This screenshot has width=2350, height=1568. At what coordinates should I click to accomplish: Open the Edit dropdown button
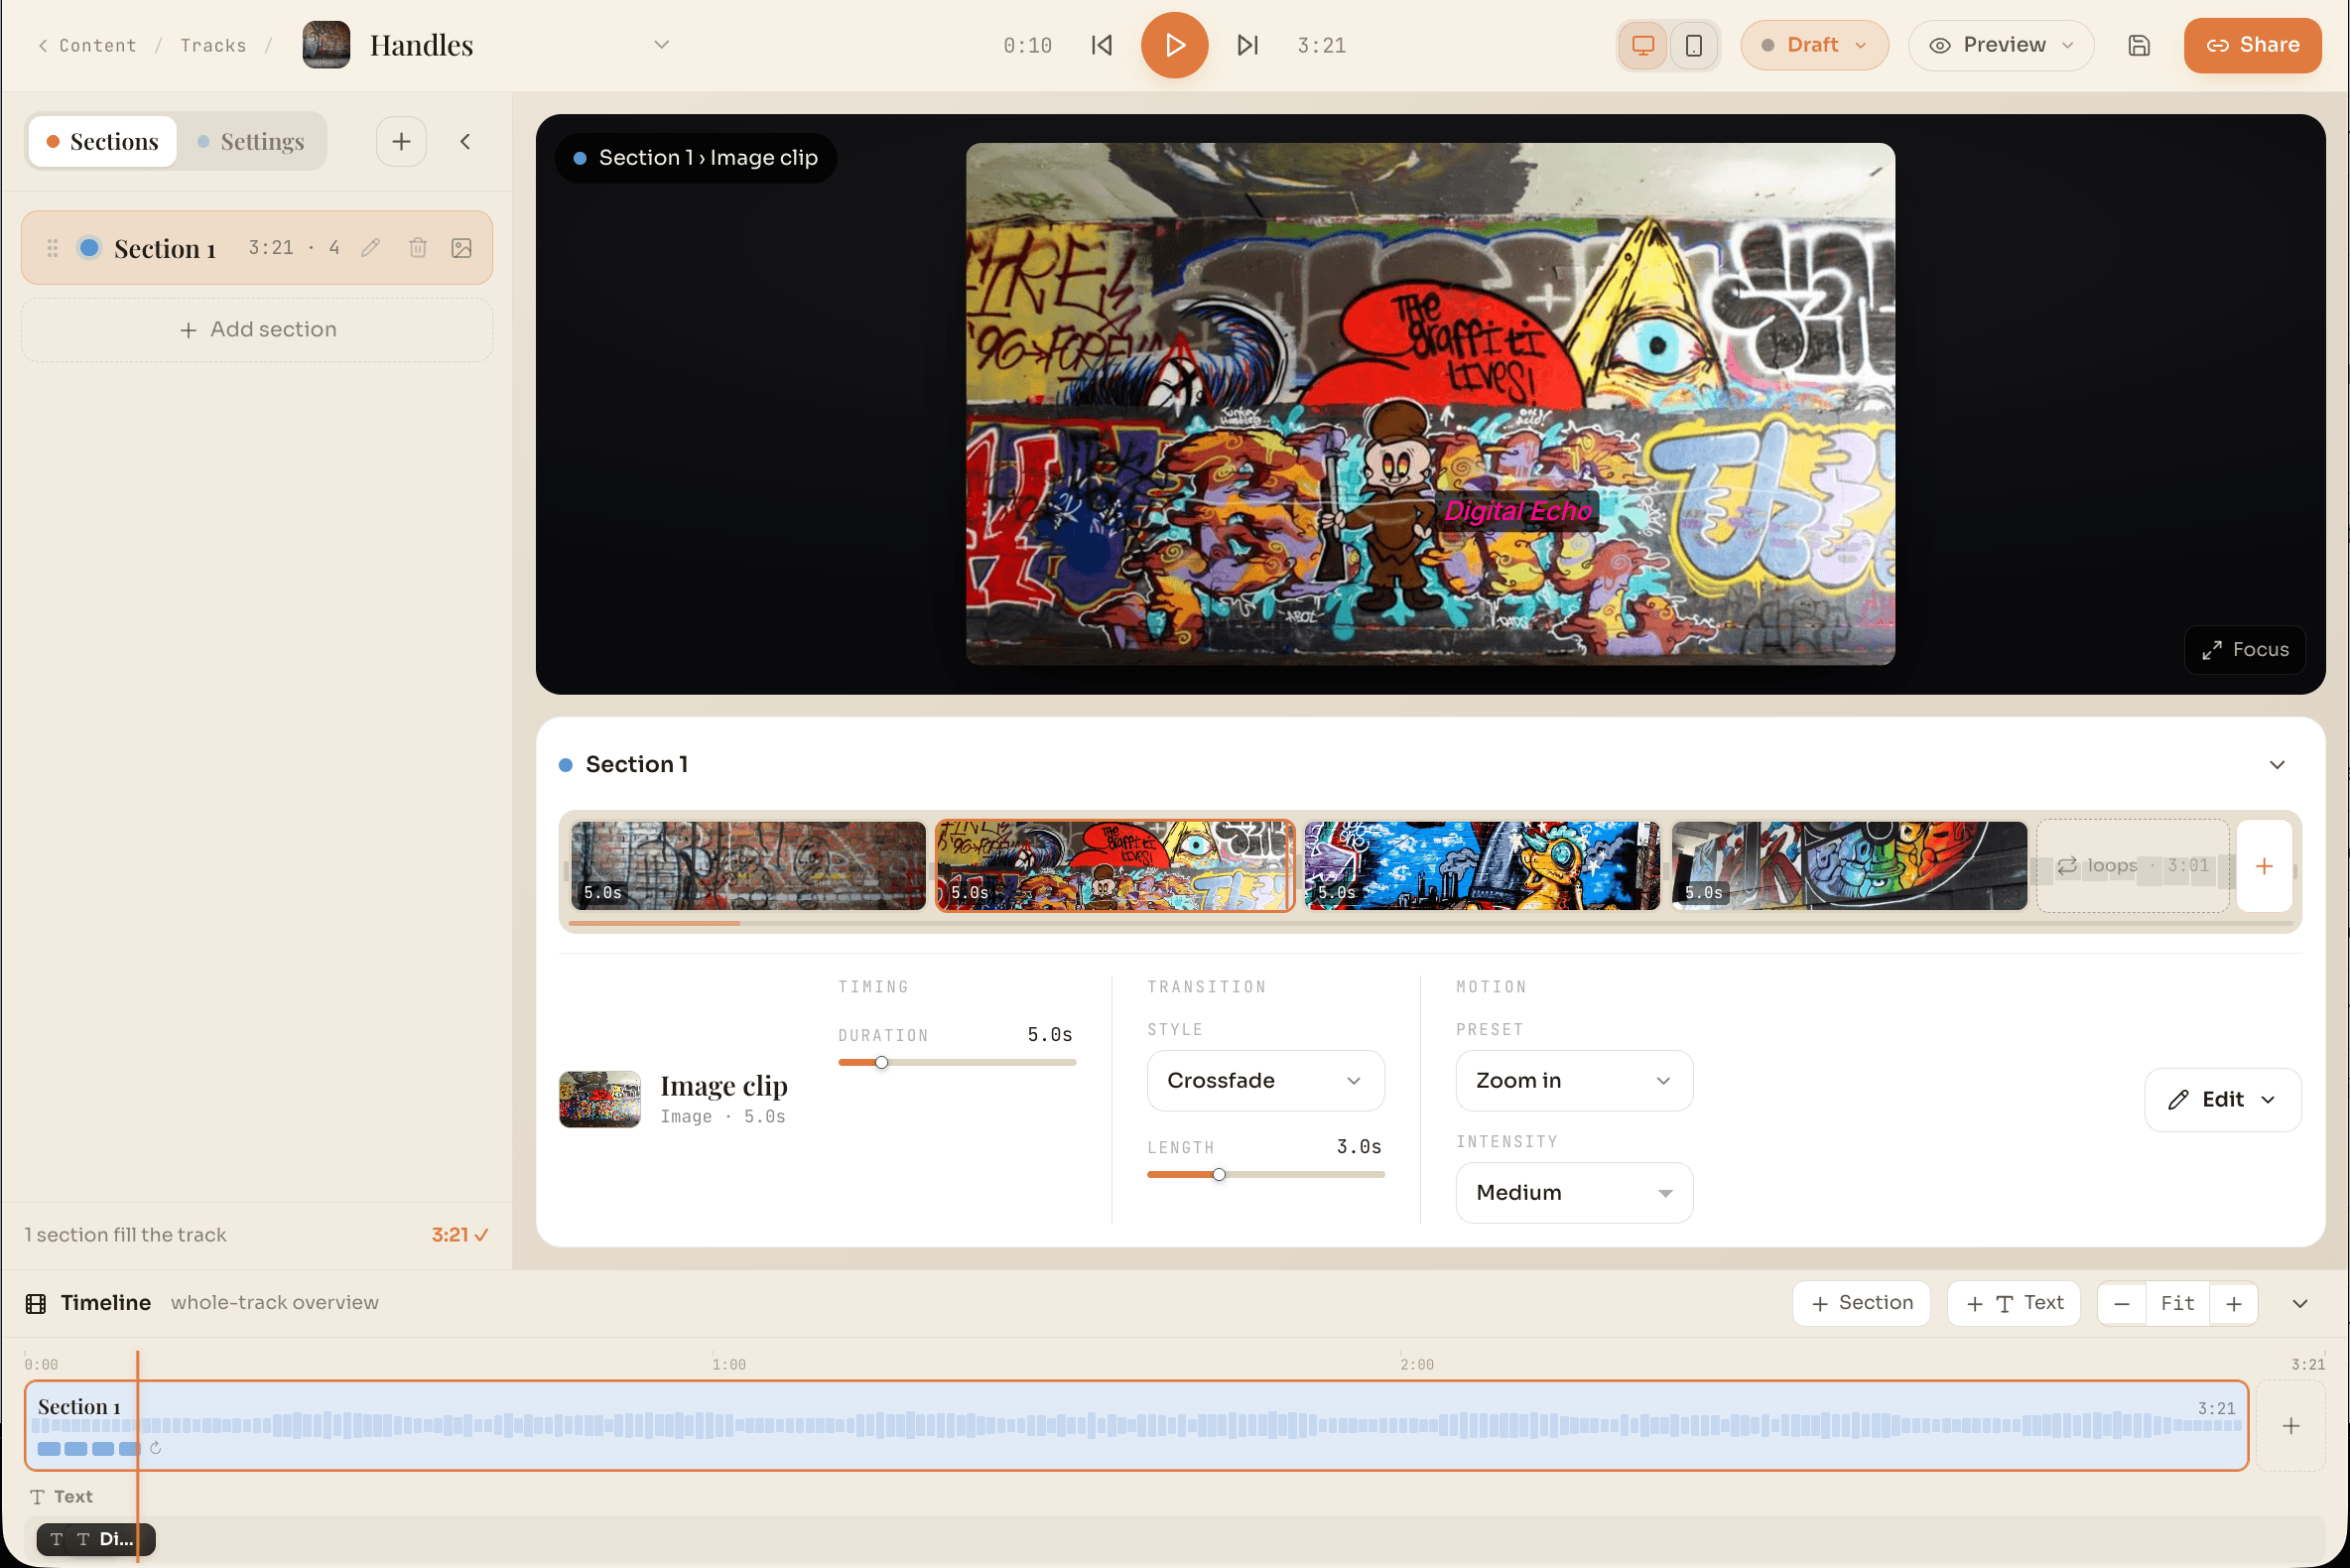tap(2222, 1099)
